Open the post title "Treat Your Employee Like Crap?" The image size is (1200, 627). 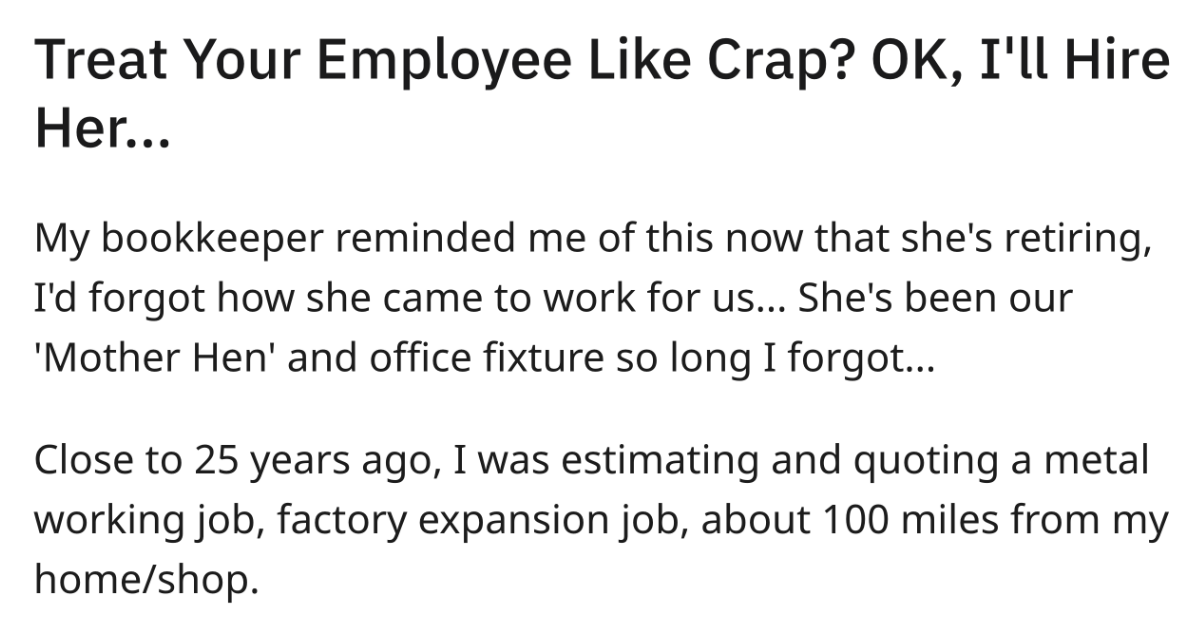point(600,96)
